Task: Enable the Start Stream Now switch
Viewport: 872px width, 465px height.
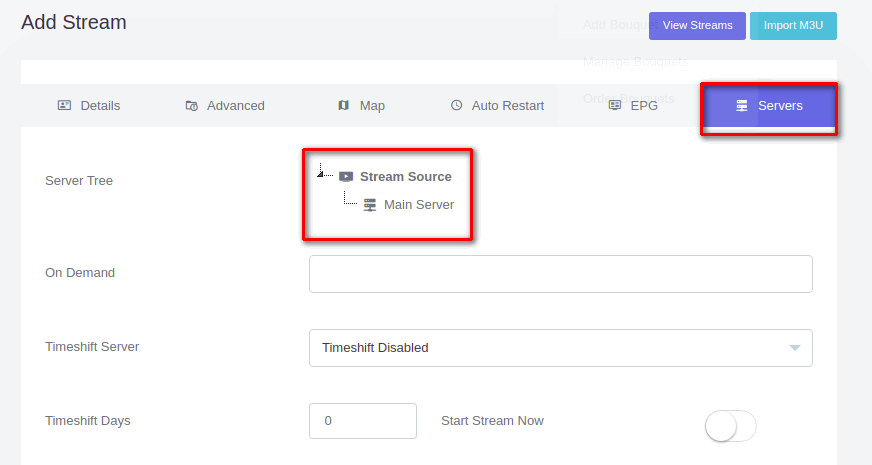Action: point(731,426)
